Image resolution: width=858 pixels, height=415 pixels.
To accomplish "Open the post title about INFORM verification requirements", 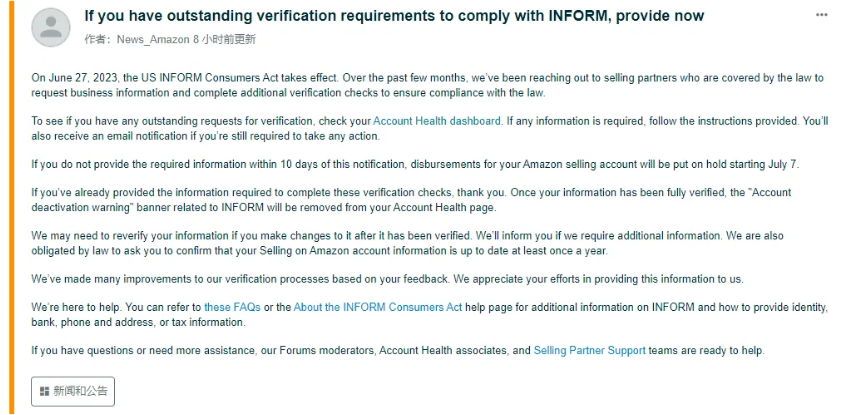I will click(394, 16).
